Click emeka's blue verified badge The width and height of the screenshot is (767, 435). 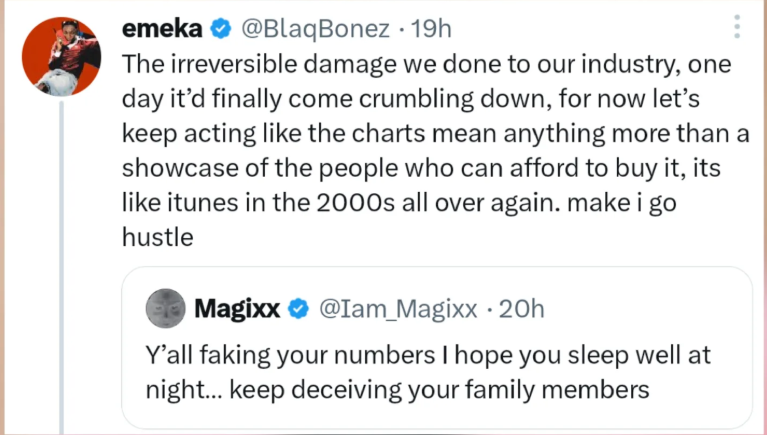[x=219, y=31]
